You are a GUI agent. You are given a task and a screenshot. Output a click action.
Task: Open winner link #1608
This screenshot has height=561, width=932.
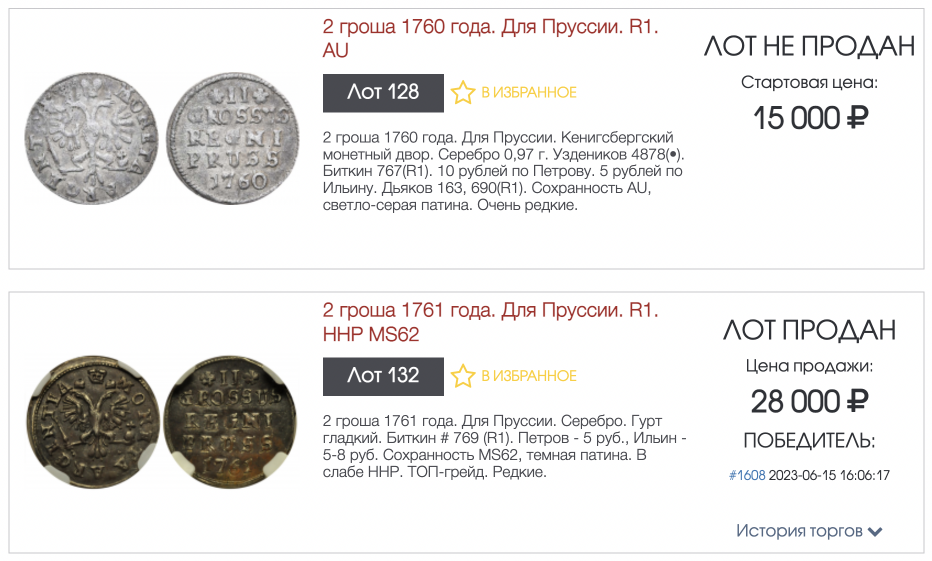click(747, 475)
